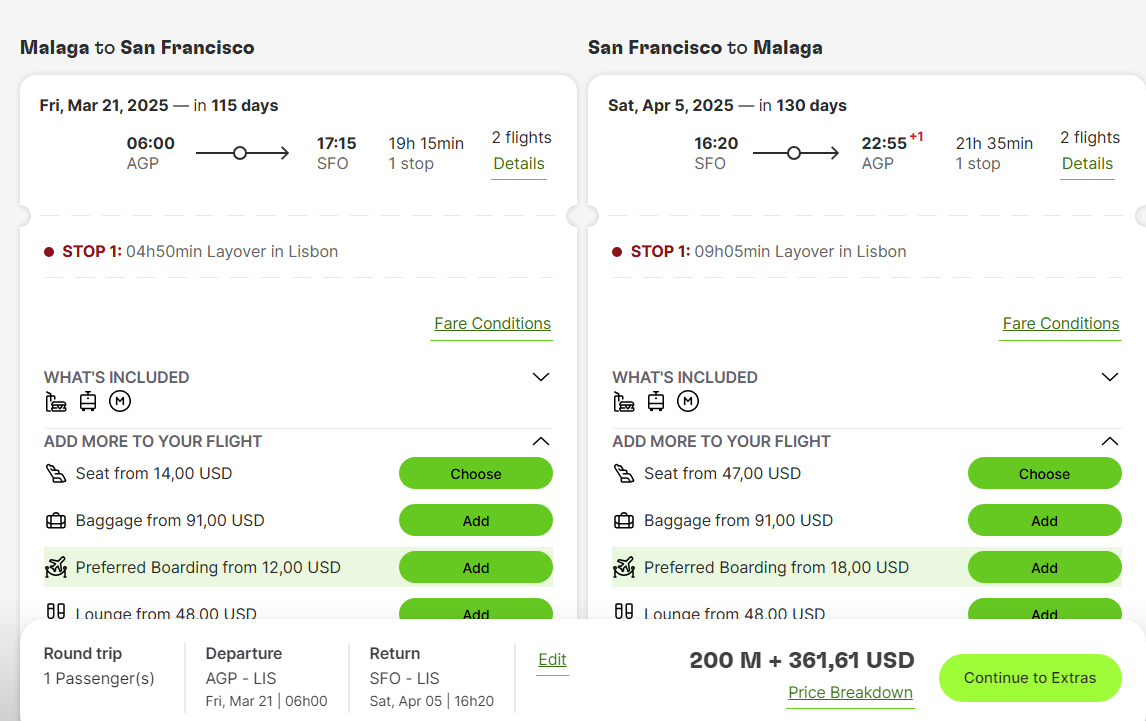Open Details for the AGP to SFO flight

[x=519, y=164]
